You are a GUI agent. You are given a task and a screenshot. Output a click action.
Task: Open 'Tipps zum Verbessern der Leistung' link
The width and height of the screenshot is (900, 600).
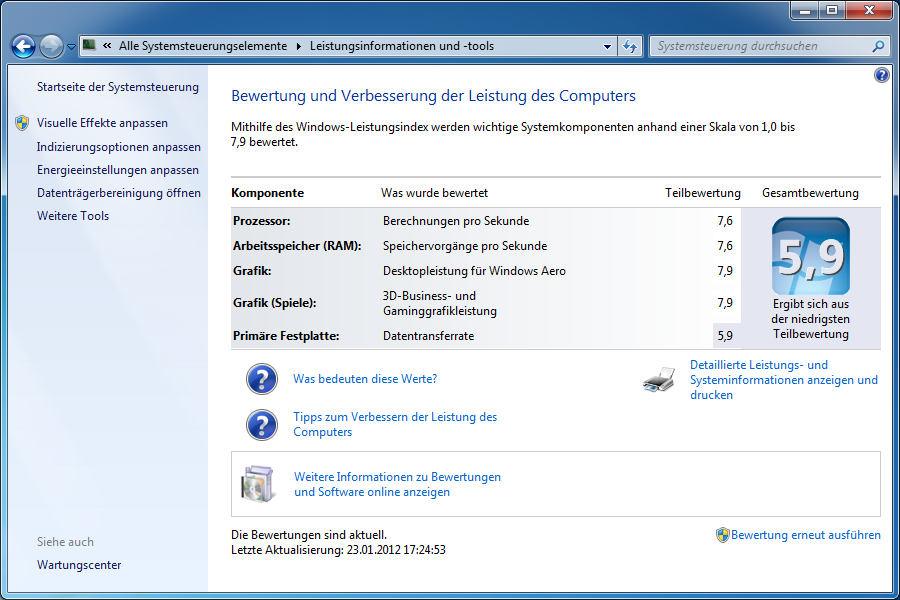pos(395,424)
